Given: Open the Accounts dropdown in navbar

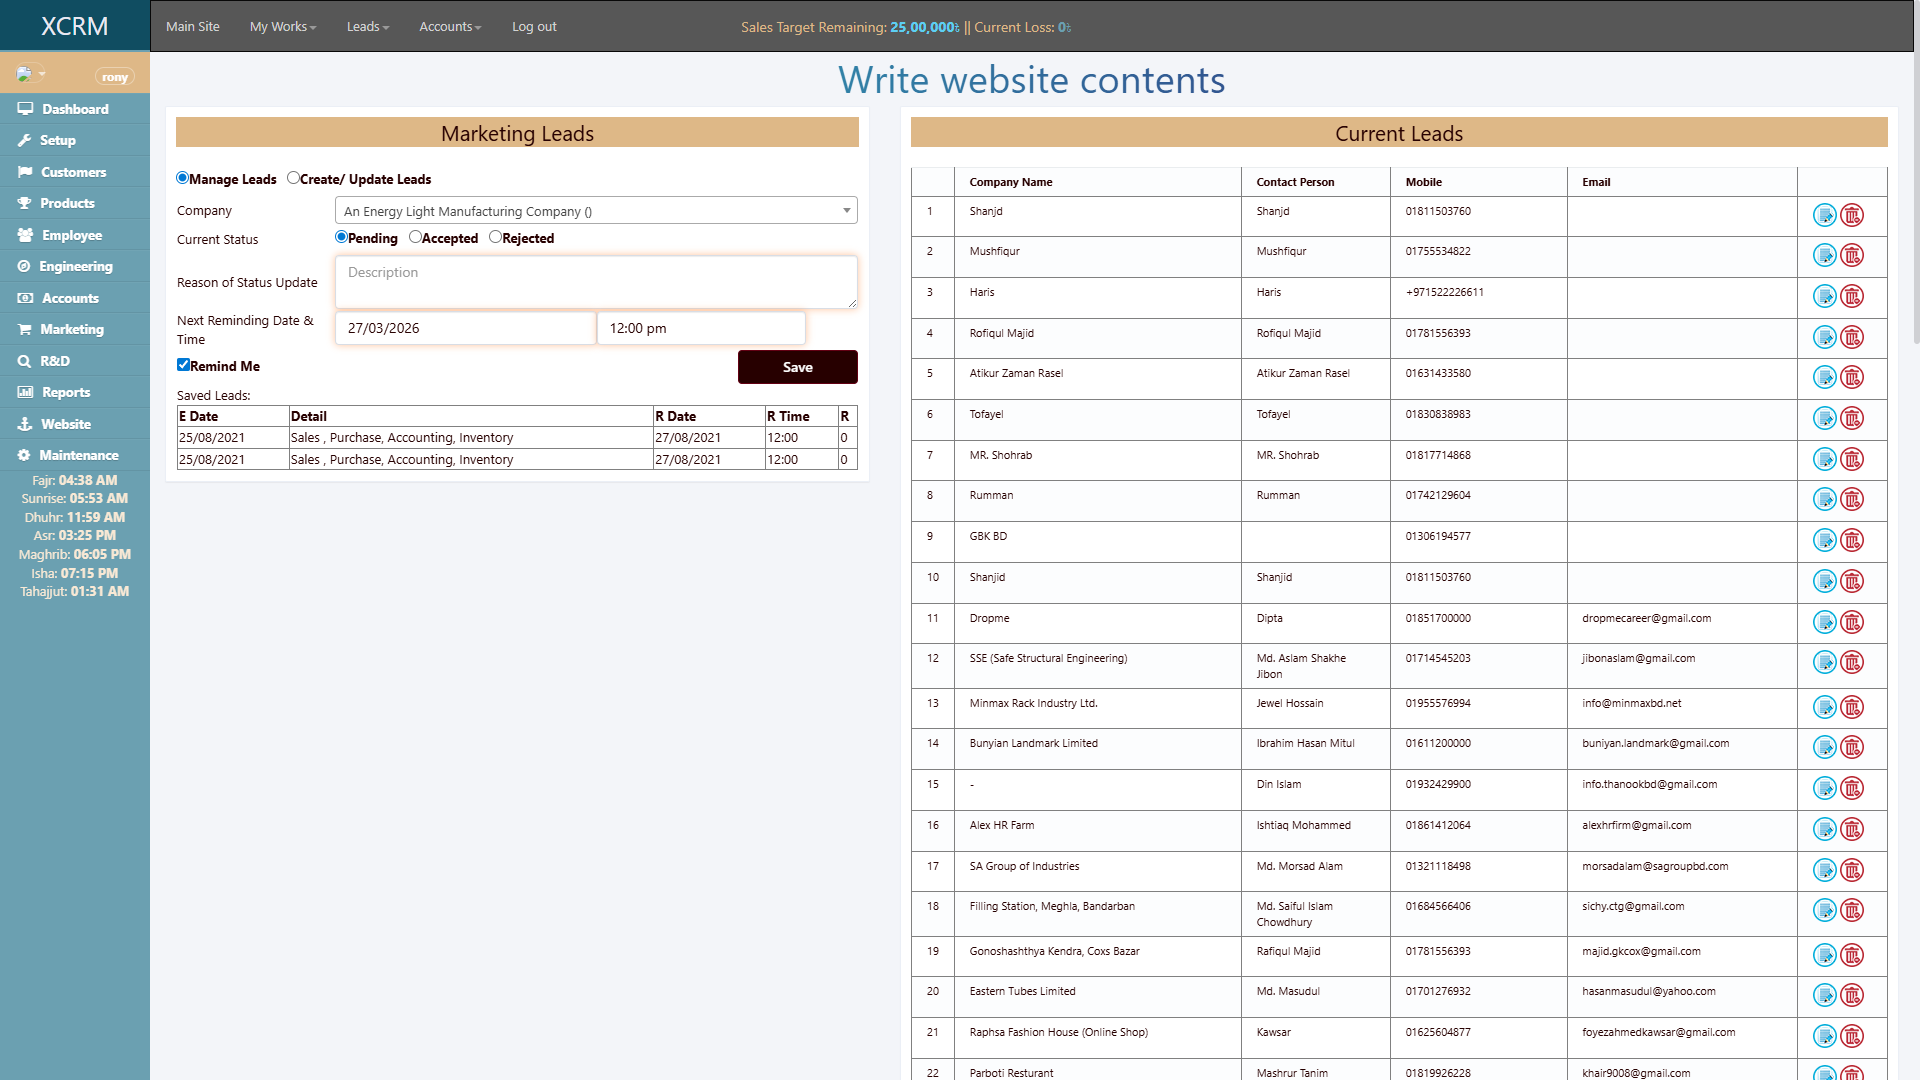Looking at the screenshot, I should (x=450, y=26).
